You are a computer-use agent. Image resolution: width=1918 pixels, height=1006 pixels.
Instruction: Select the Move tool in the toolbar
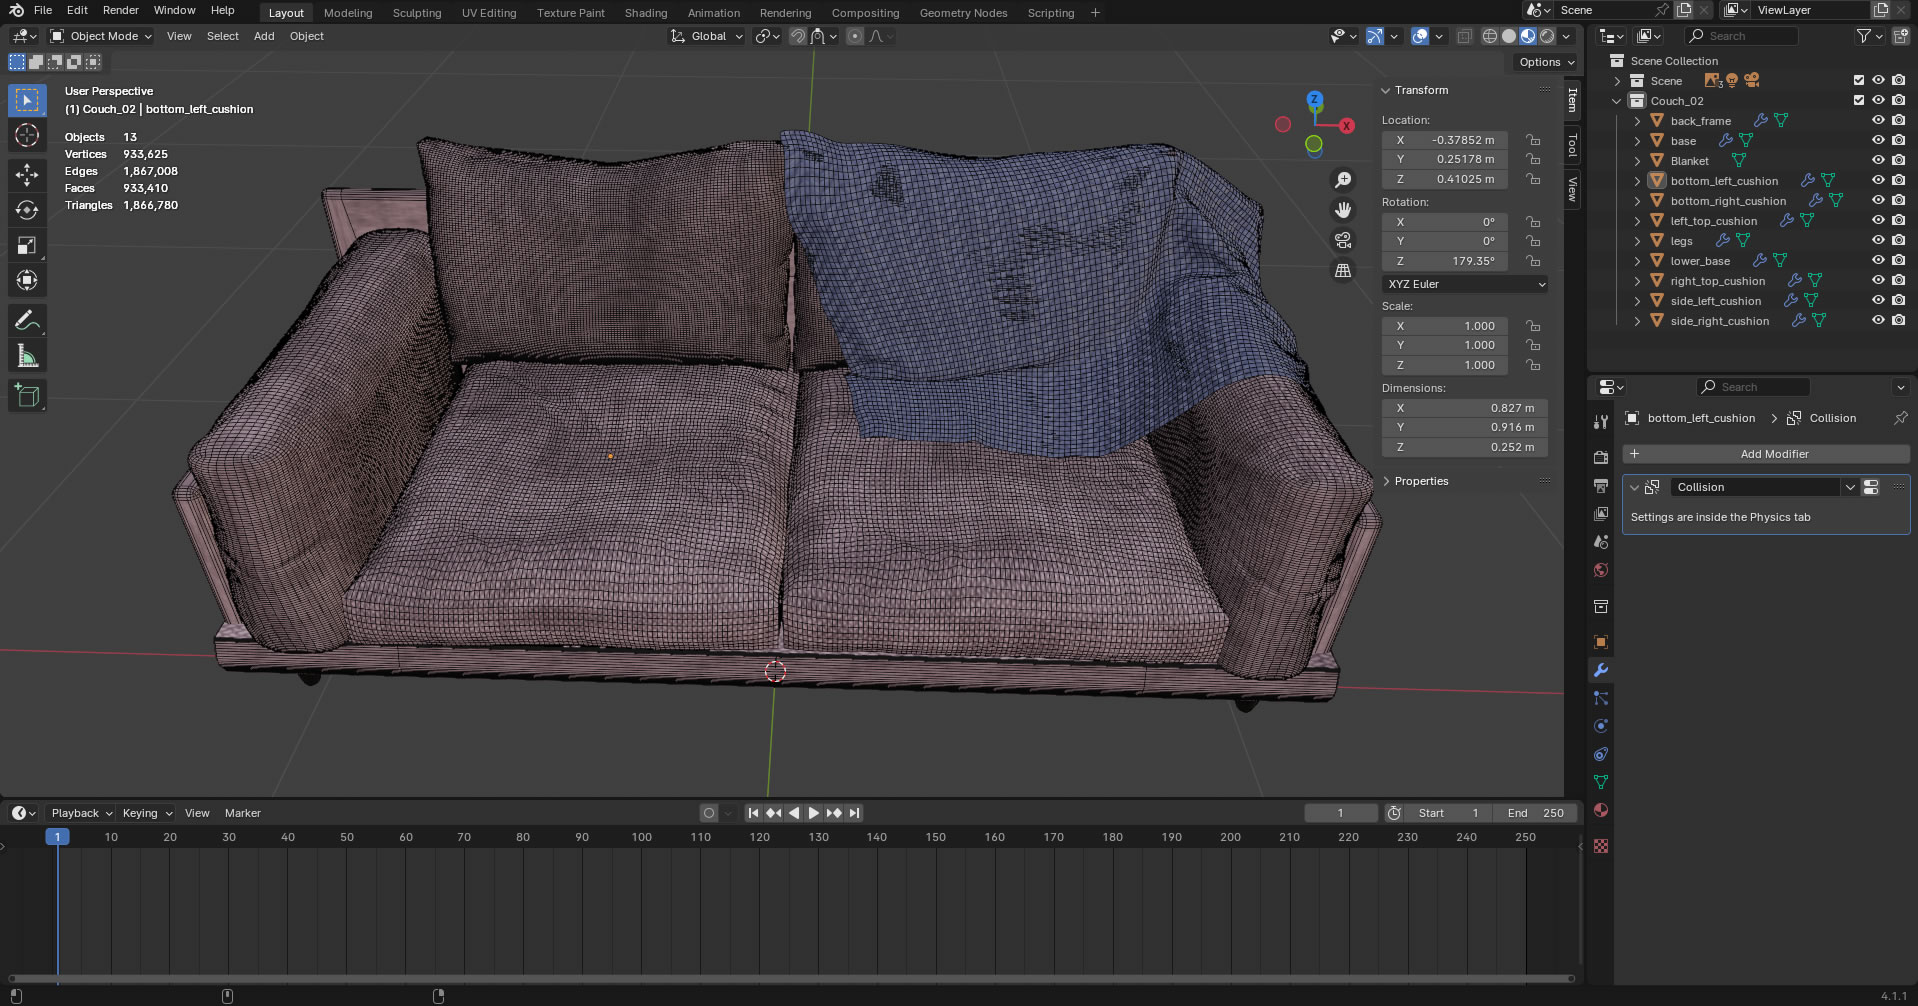click(27, 175)
